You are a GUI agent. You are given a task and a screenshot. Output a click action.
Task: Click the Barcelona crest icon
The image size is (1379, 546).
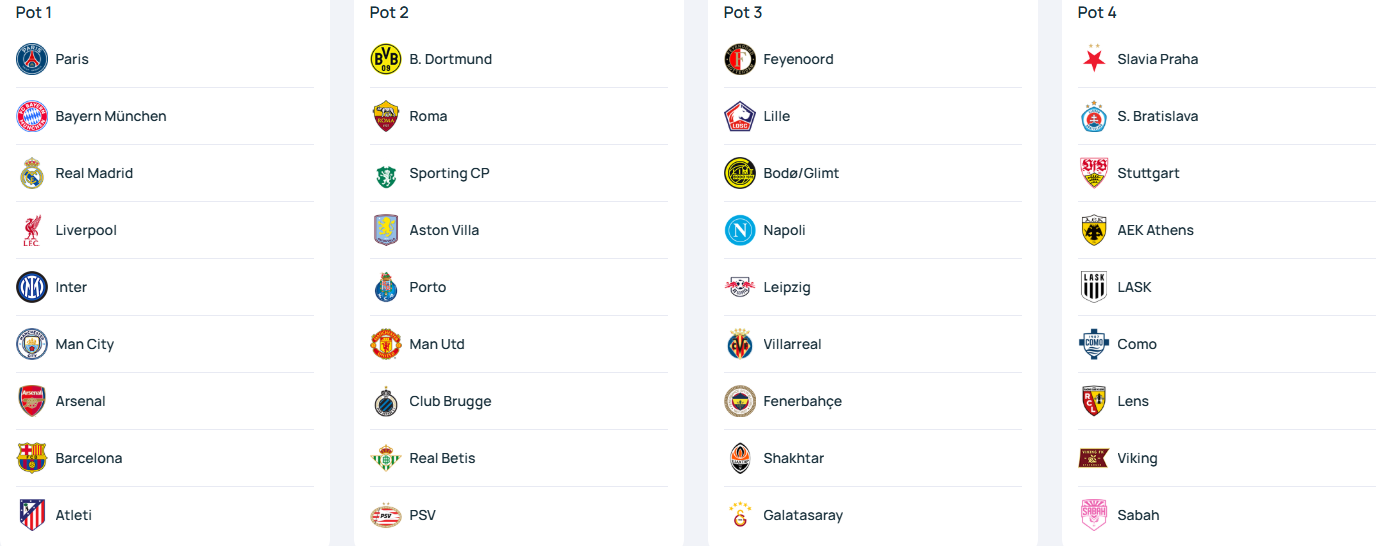[x=32, y=458]
